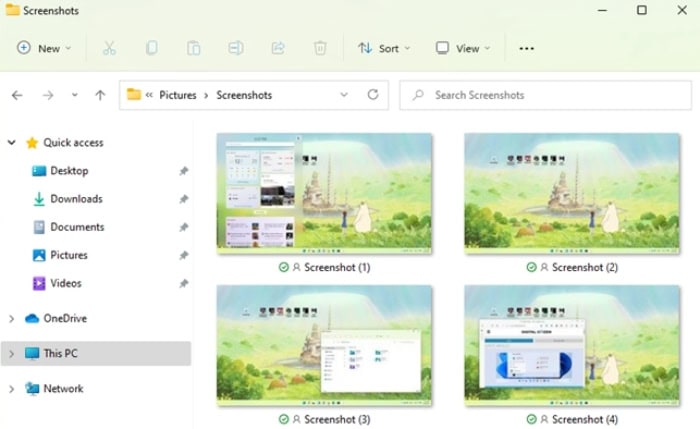This screenshot has height=429, width=700.
Task: Show hidden path with double chevron
Action: pos(149,95)
